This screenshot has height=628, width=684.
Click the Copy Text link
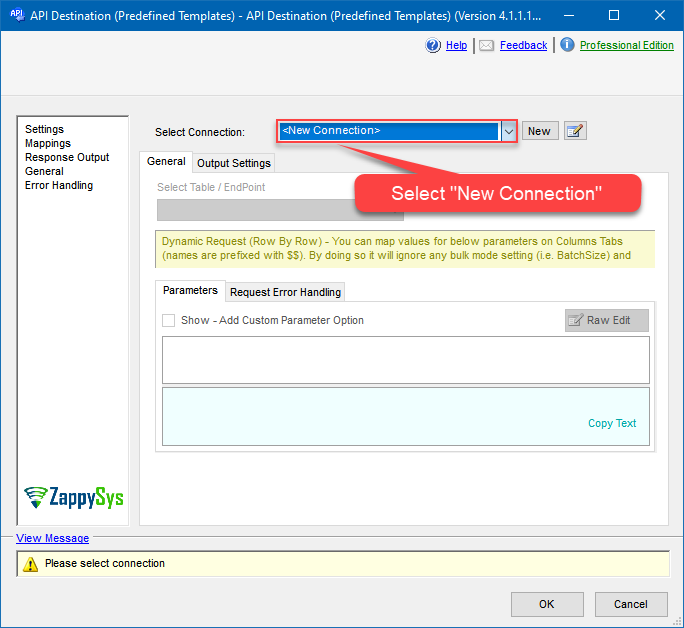[612, 423]
